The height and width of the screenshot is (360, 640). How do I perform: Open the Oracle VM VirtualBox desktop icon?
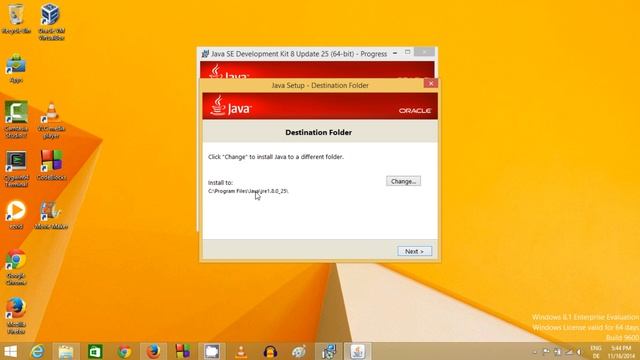point(51,22)
